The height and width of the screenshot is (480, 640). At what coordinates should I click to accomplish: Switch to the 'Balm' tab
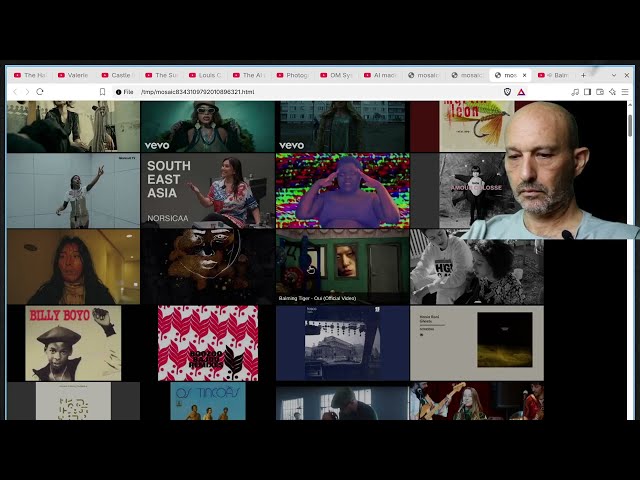554,75
